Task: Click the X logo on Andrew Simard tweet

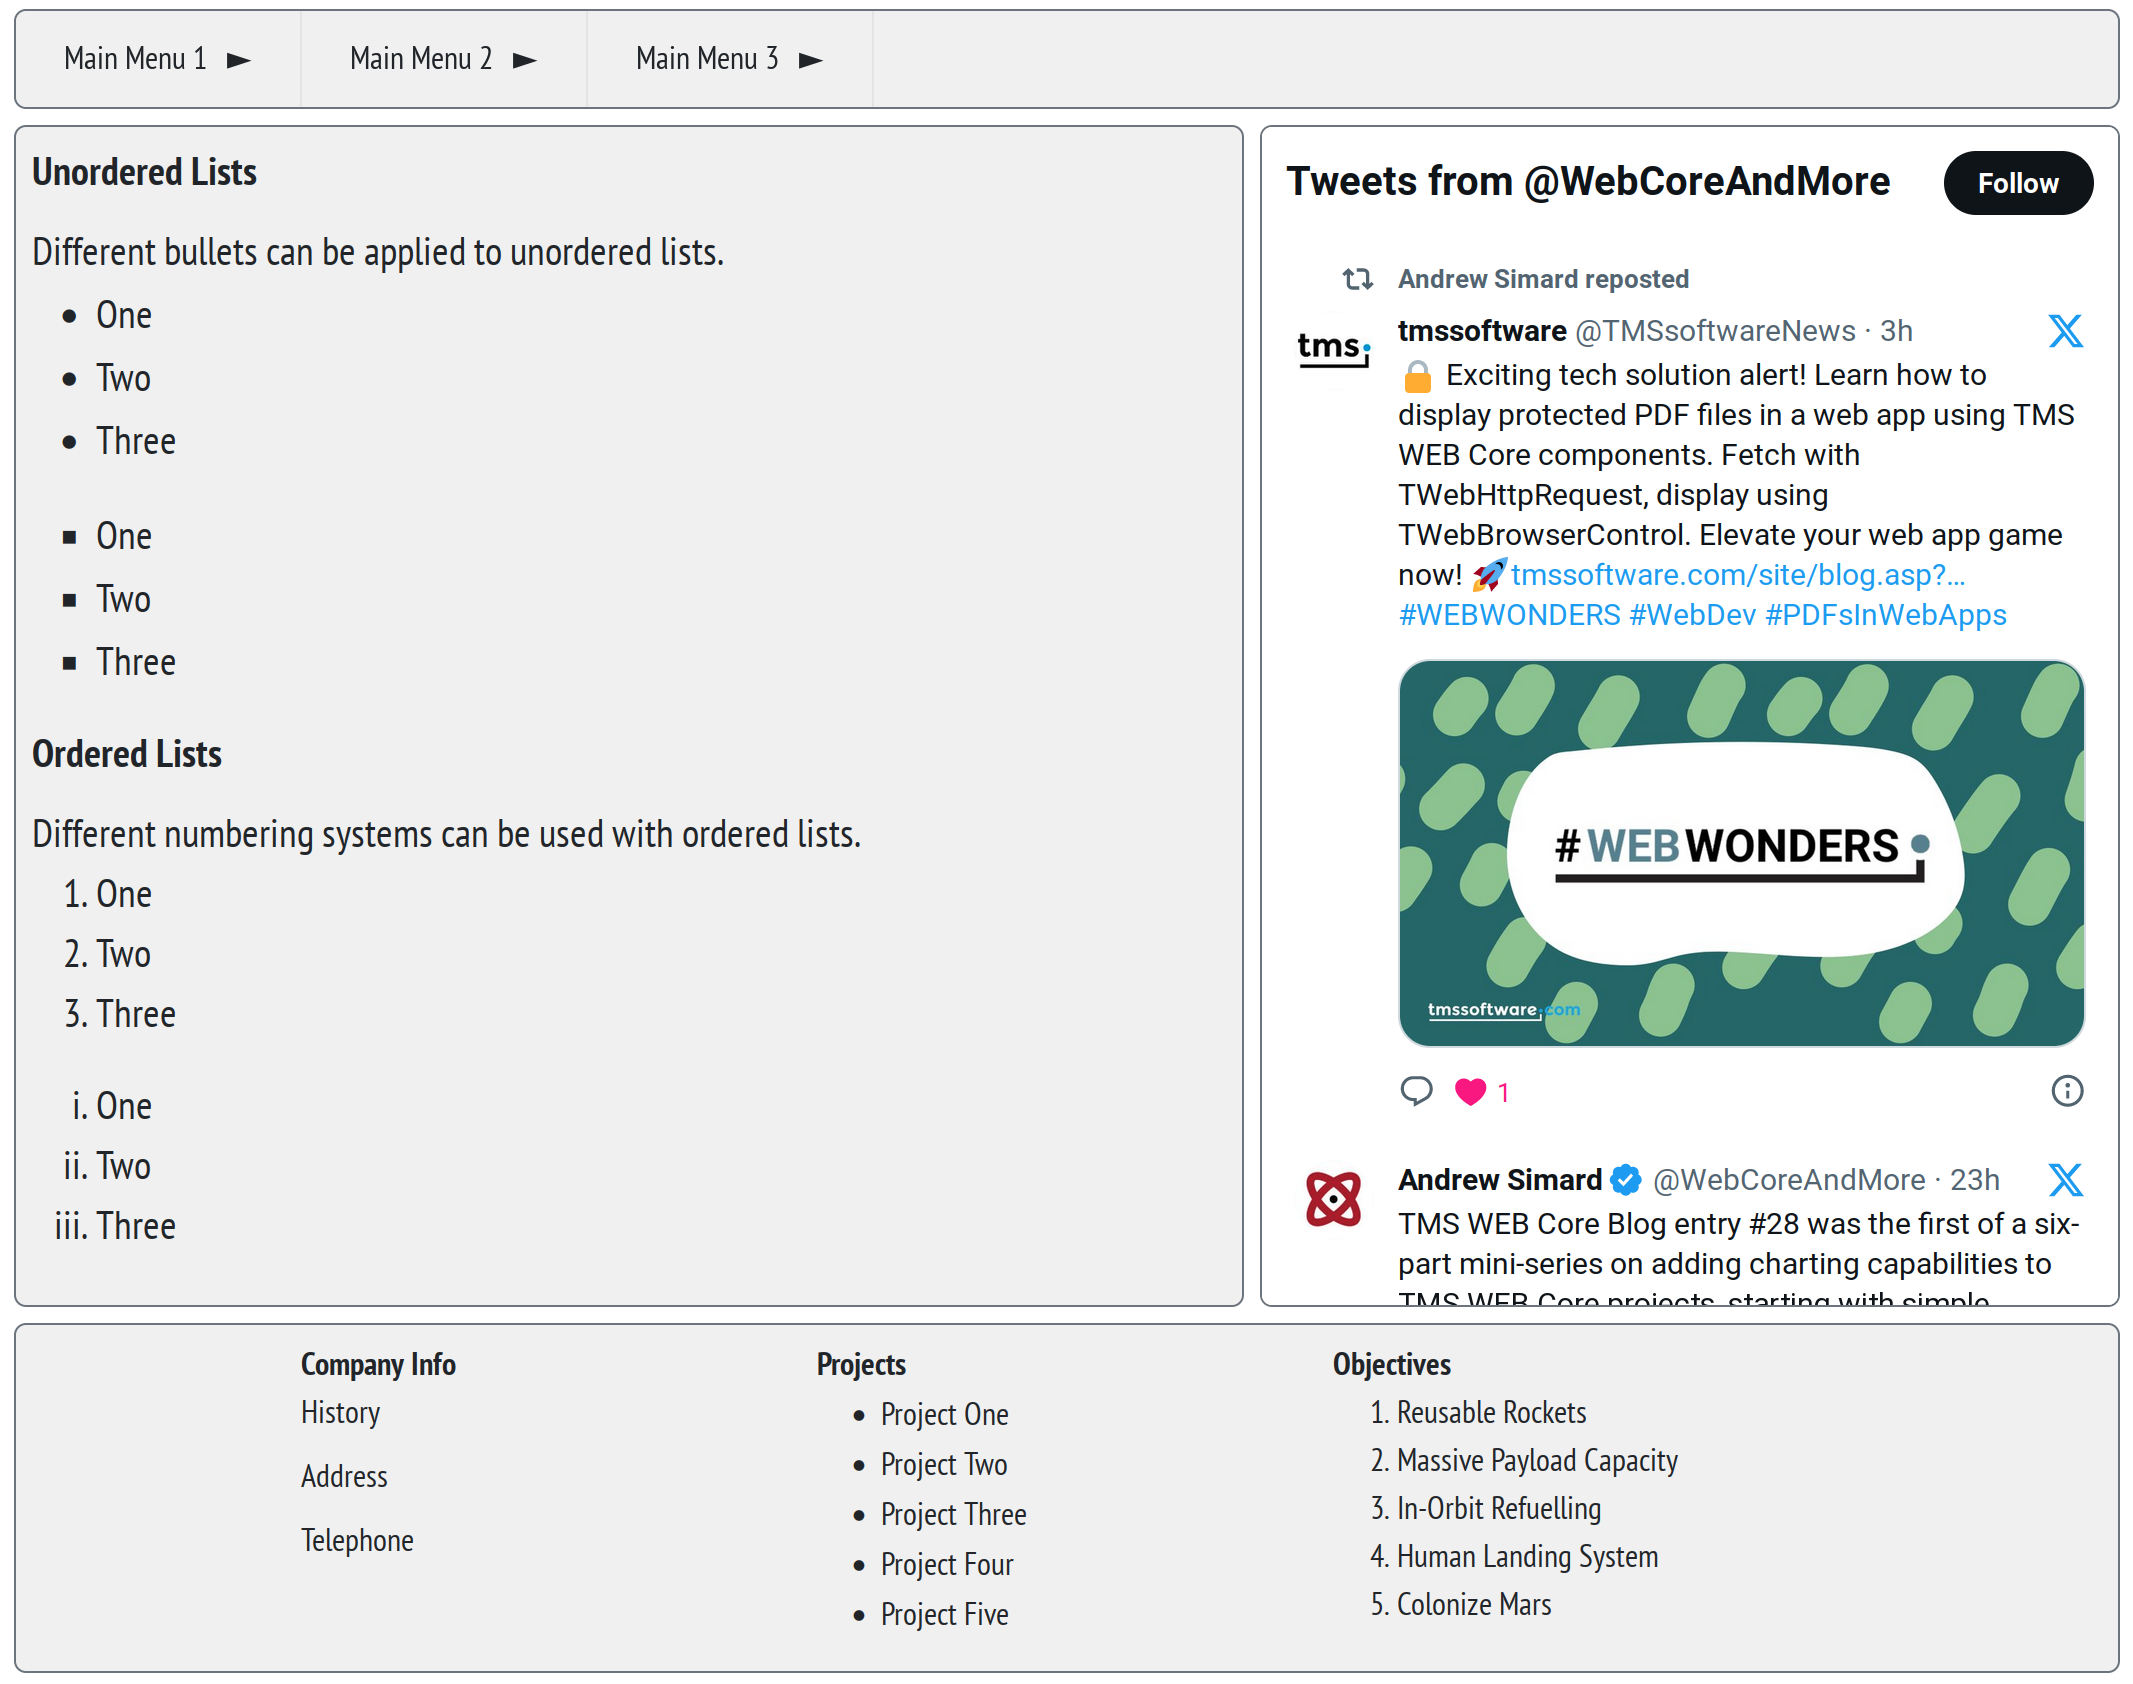Action: pos(2065,1180)
